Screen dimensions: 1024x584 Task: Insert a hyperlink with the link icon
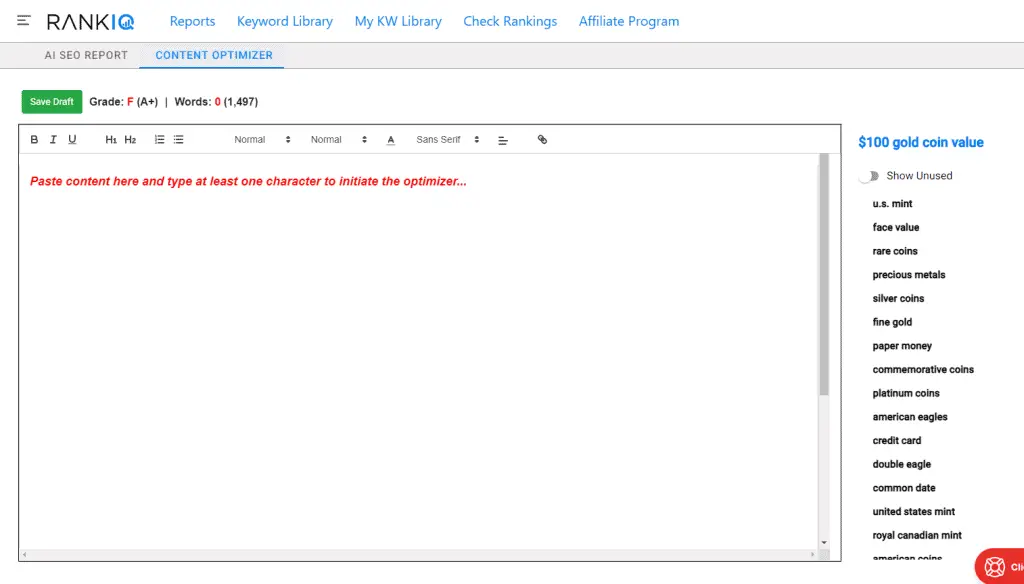(x=542, y=140)
